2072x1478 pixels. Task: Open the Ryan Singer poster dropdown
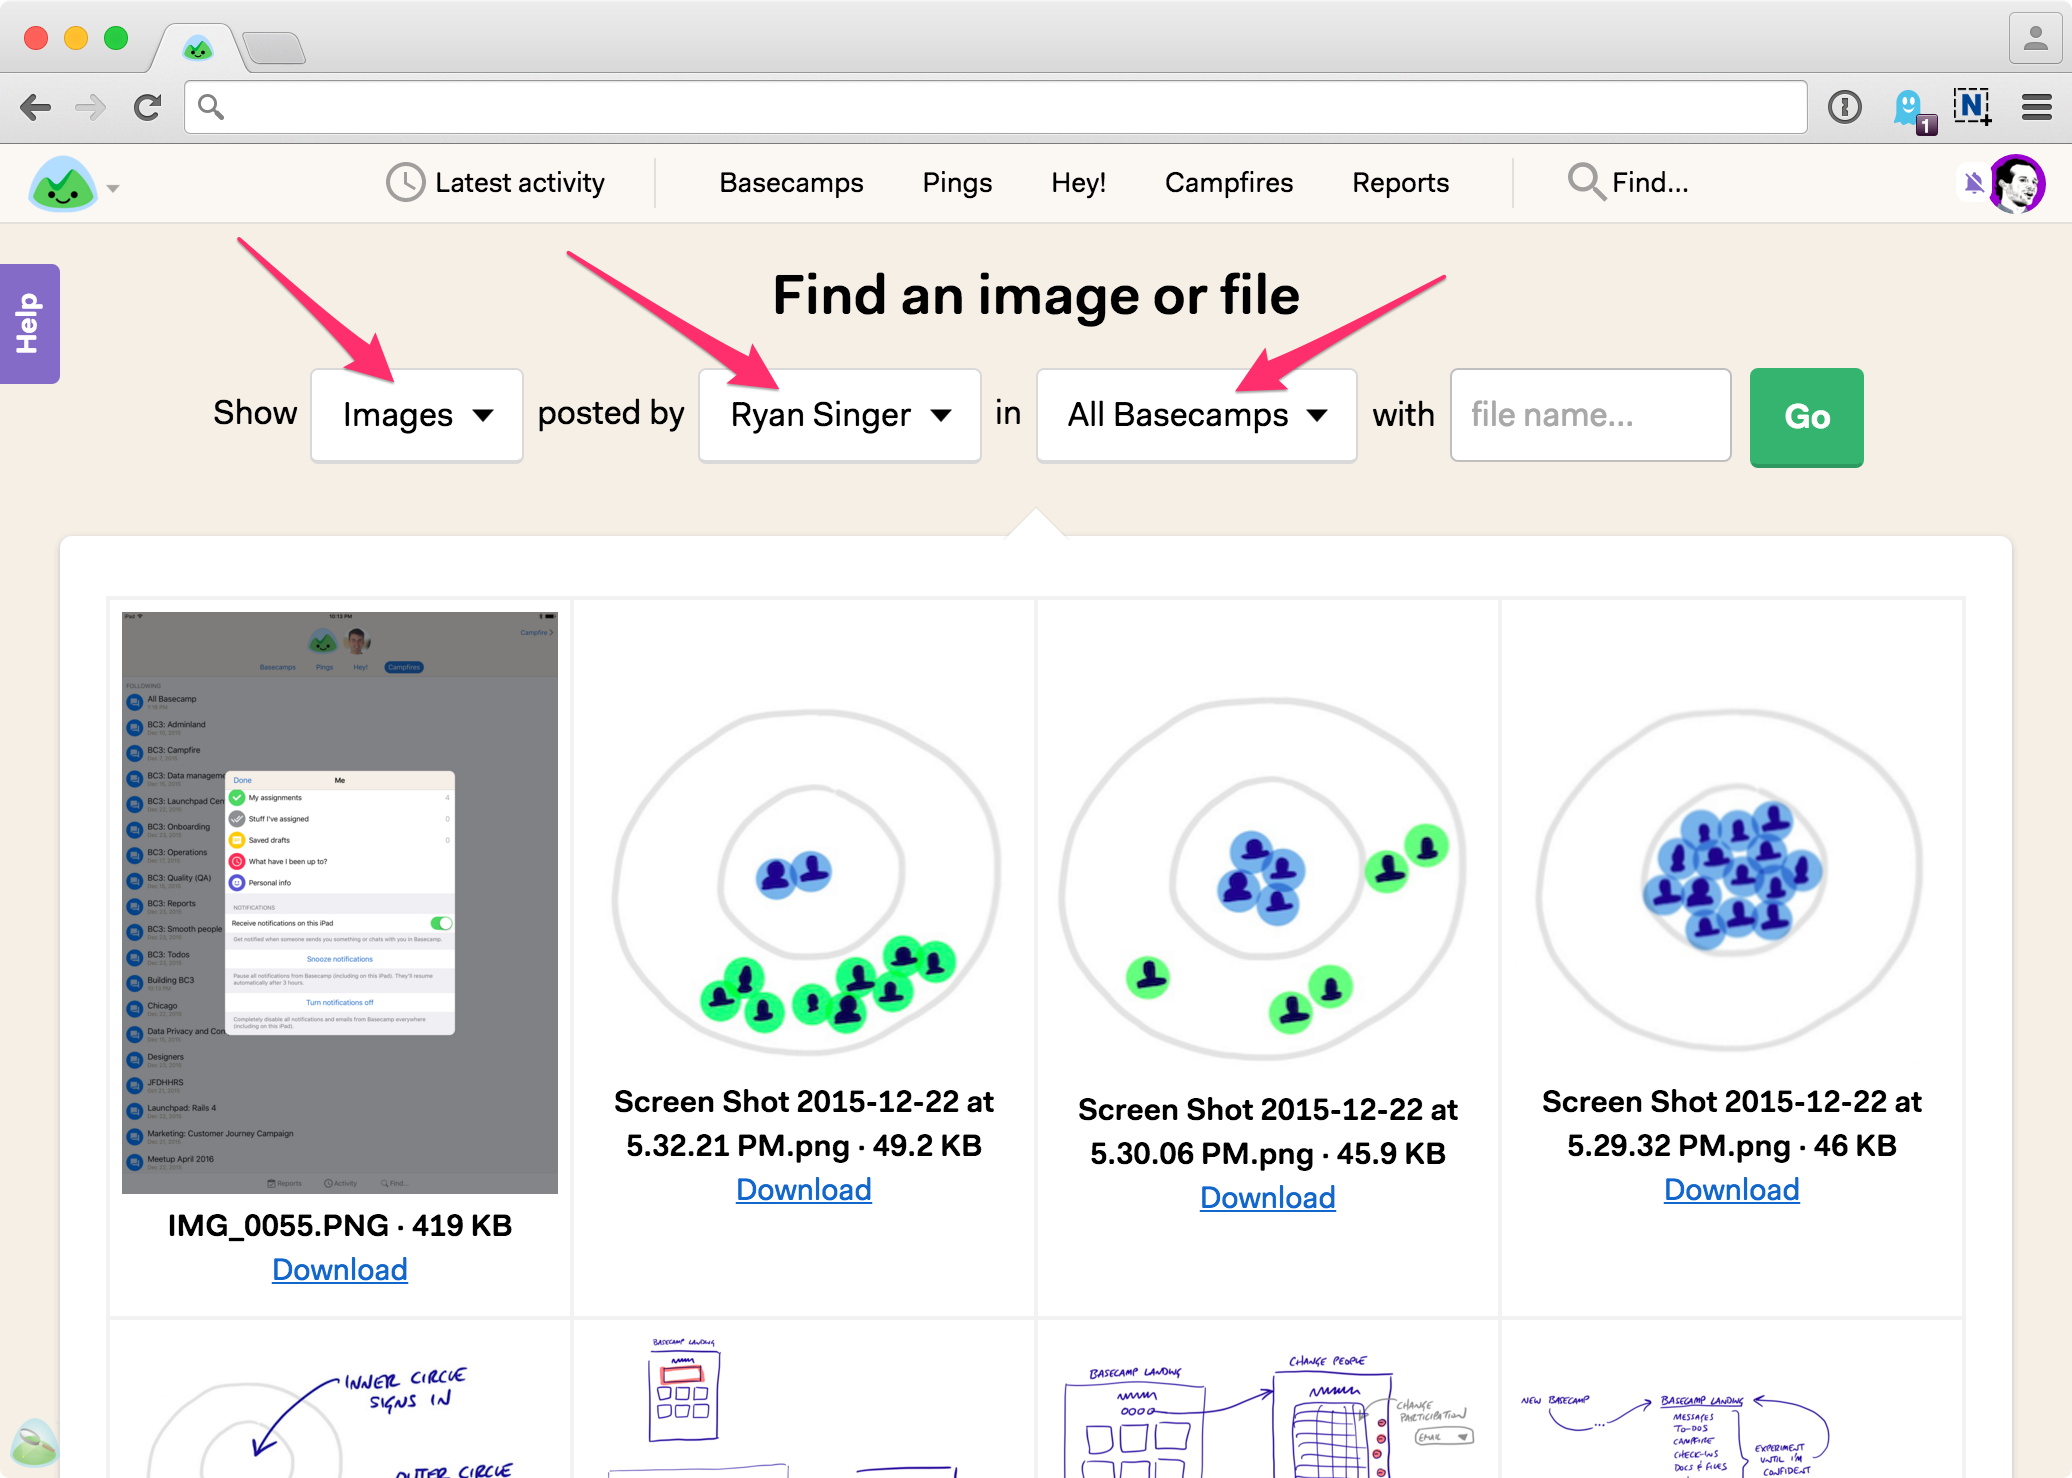(840, 415)
